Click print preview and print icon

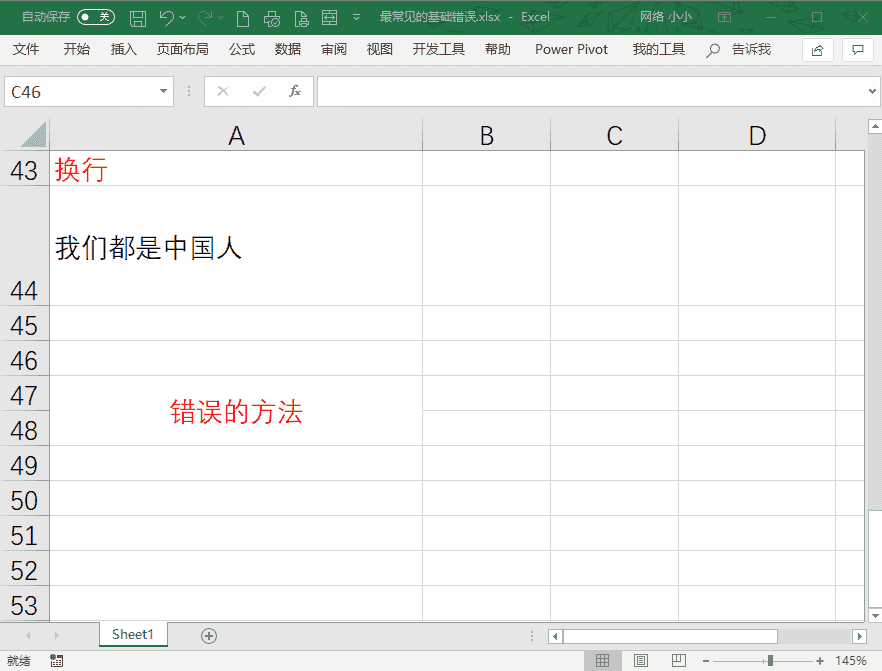[272, 19]
